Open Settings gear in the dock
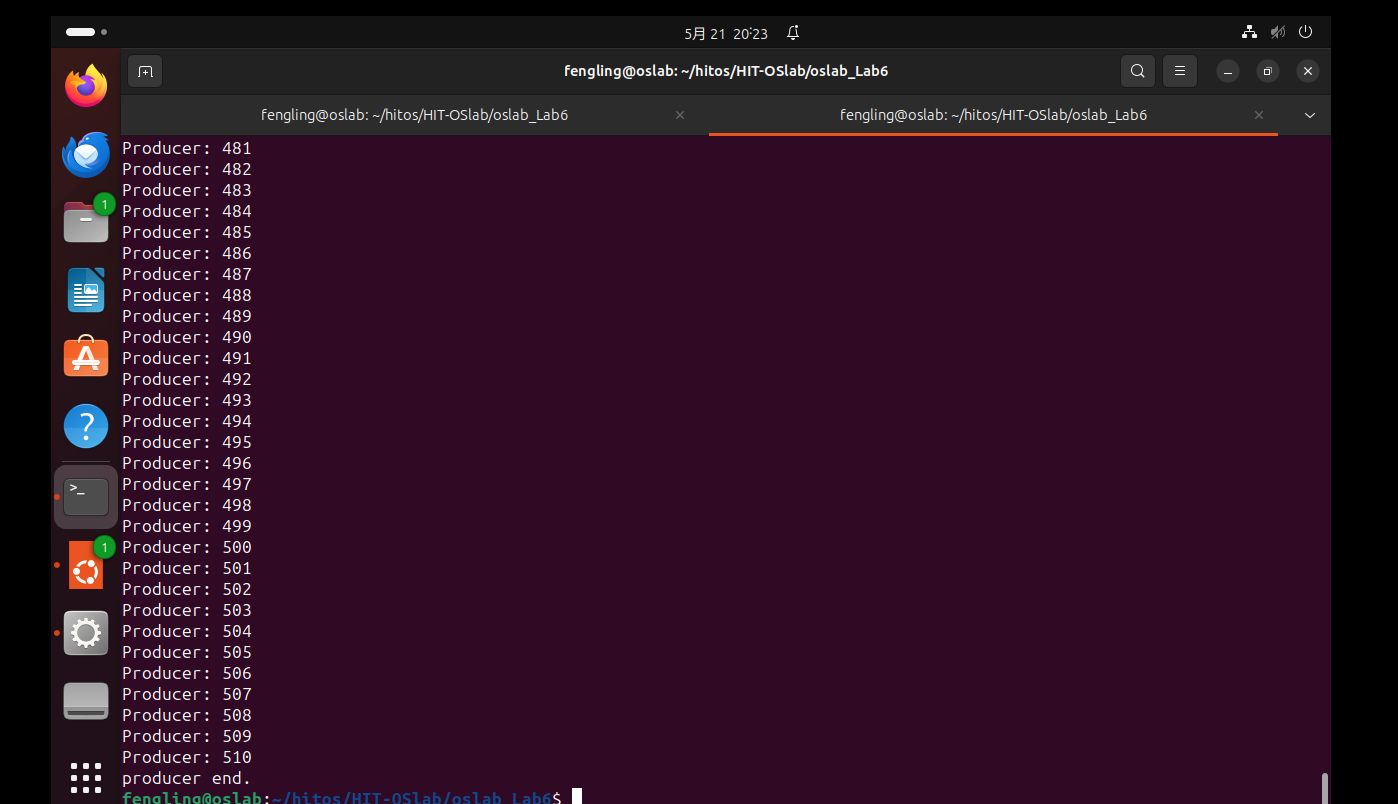Viewport: 1398px width, 804px height. (86, 632)
